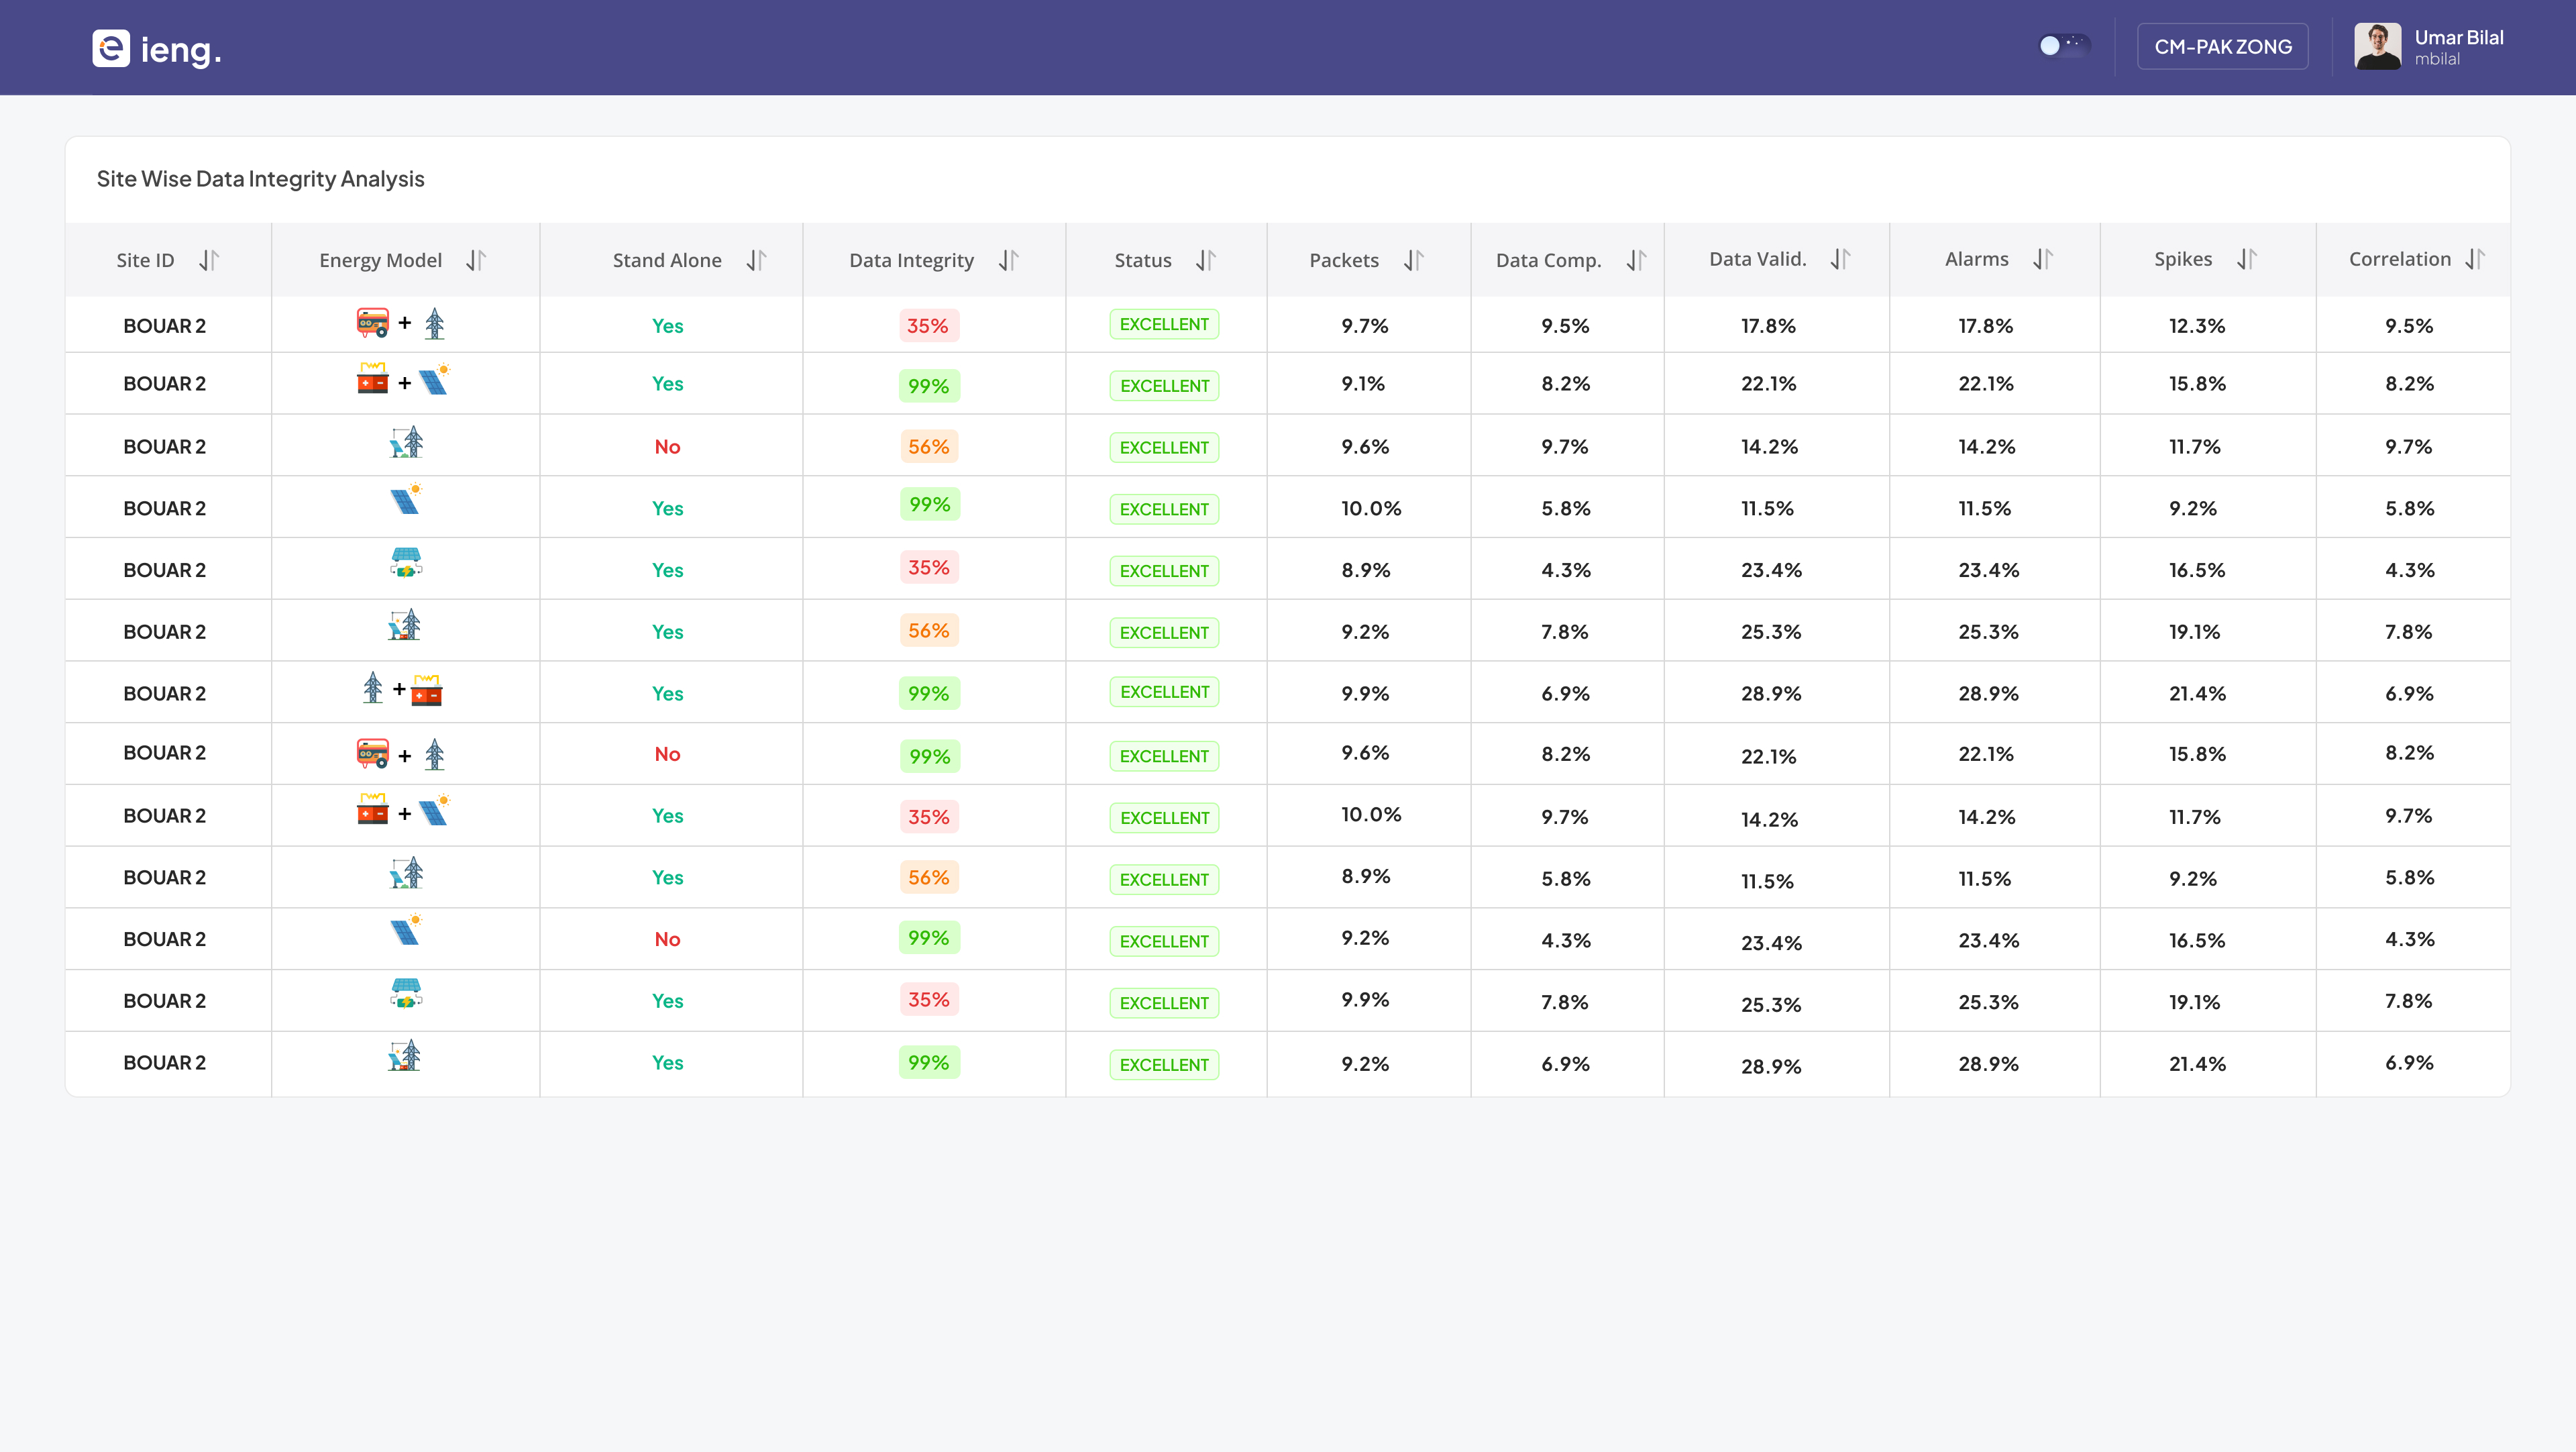Sort by Data Valid. column
This screenshot has width=2576, height=1452.
[1840, 259]
